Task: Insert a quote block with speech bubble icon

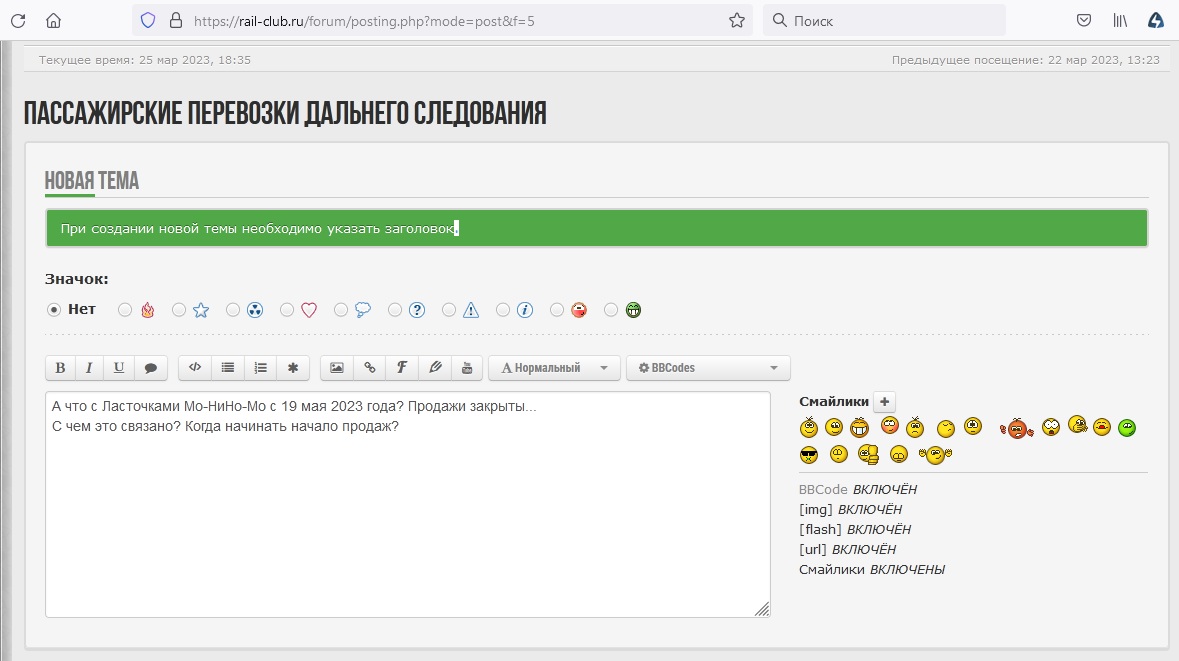Action: pos(150,368)
